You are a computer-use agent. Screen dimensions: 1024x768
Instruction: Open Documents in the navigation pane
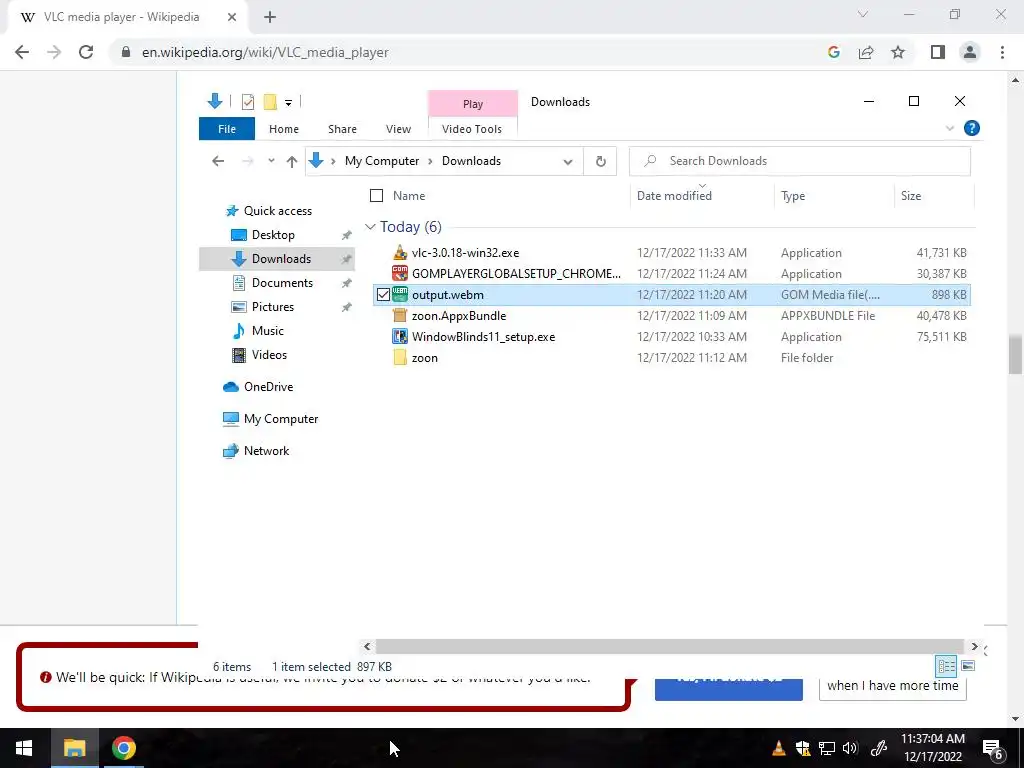(x=282, y=283)
